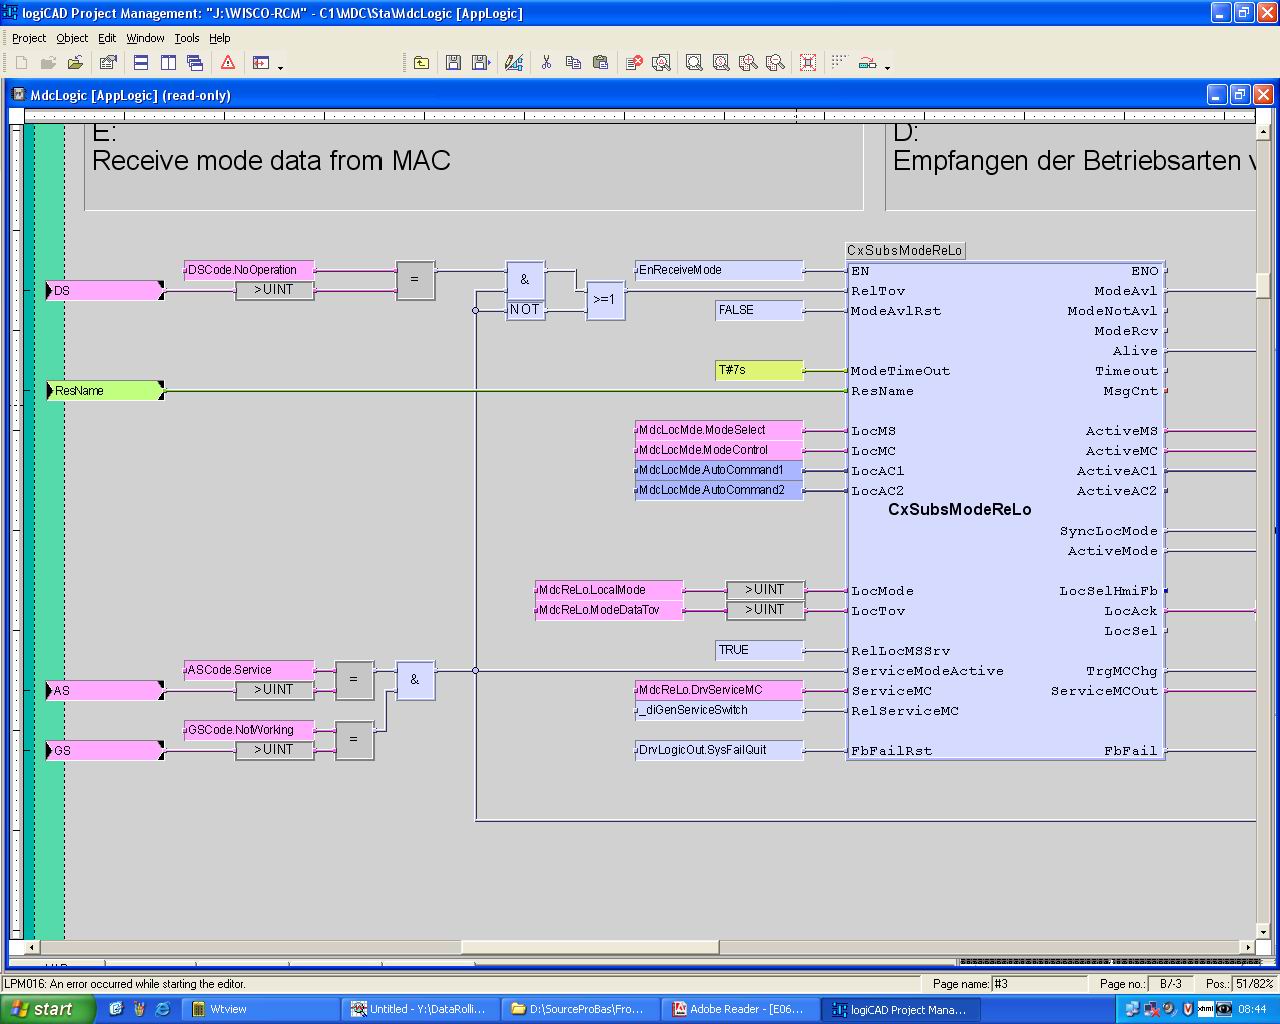Click the vertical scrollbar down arrow

(1263, 931)
